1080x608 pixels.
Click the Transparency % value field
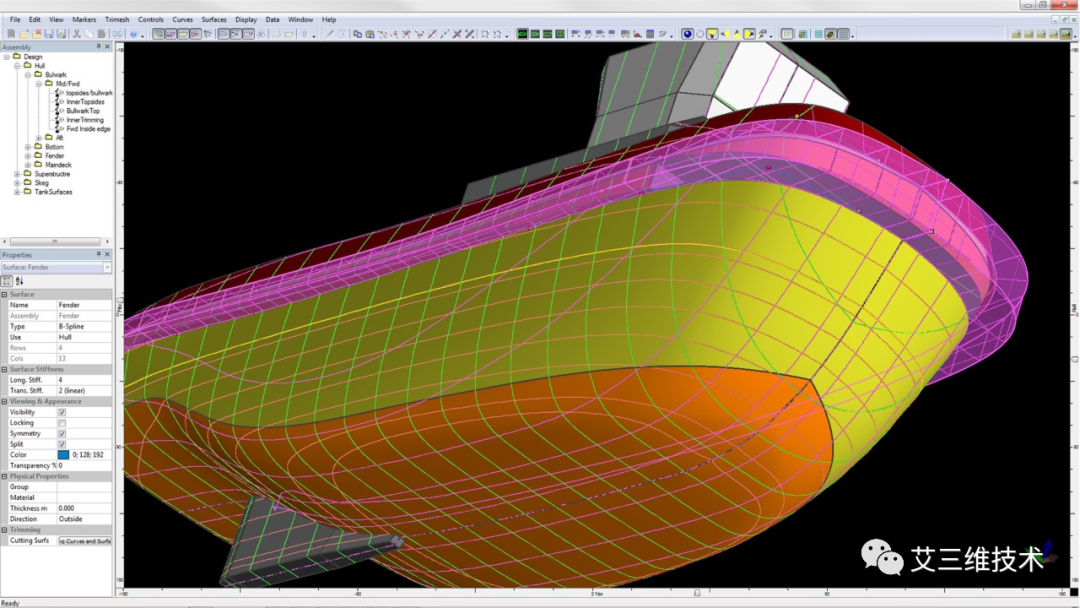coord(84,465)
